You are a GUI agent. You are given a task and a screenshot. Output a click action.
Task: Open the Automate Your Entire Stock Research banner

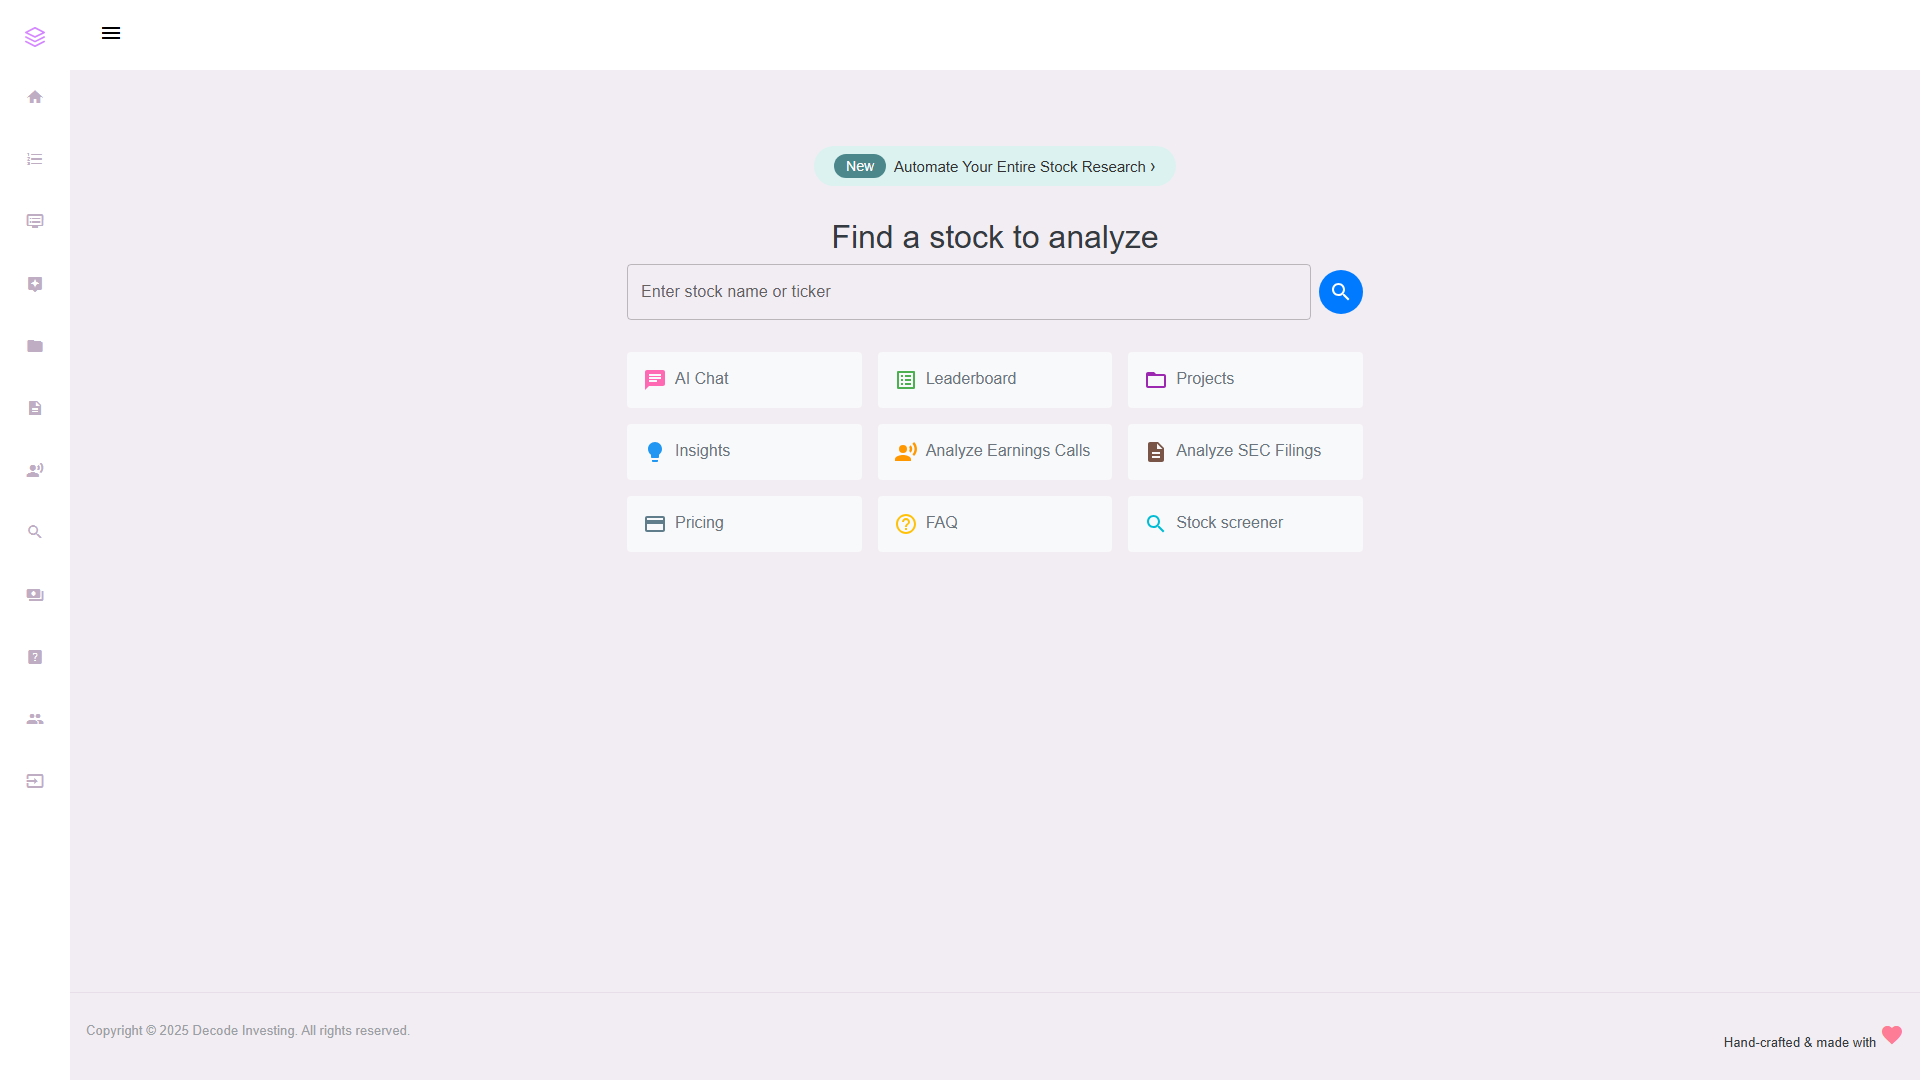994,166
